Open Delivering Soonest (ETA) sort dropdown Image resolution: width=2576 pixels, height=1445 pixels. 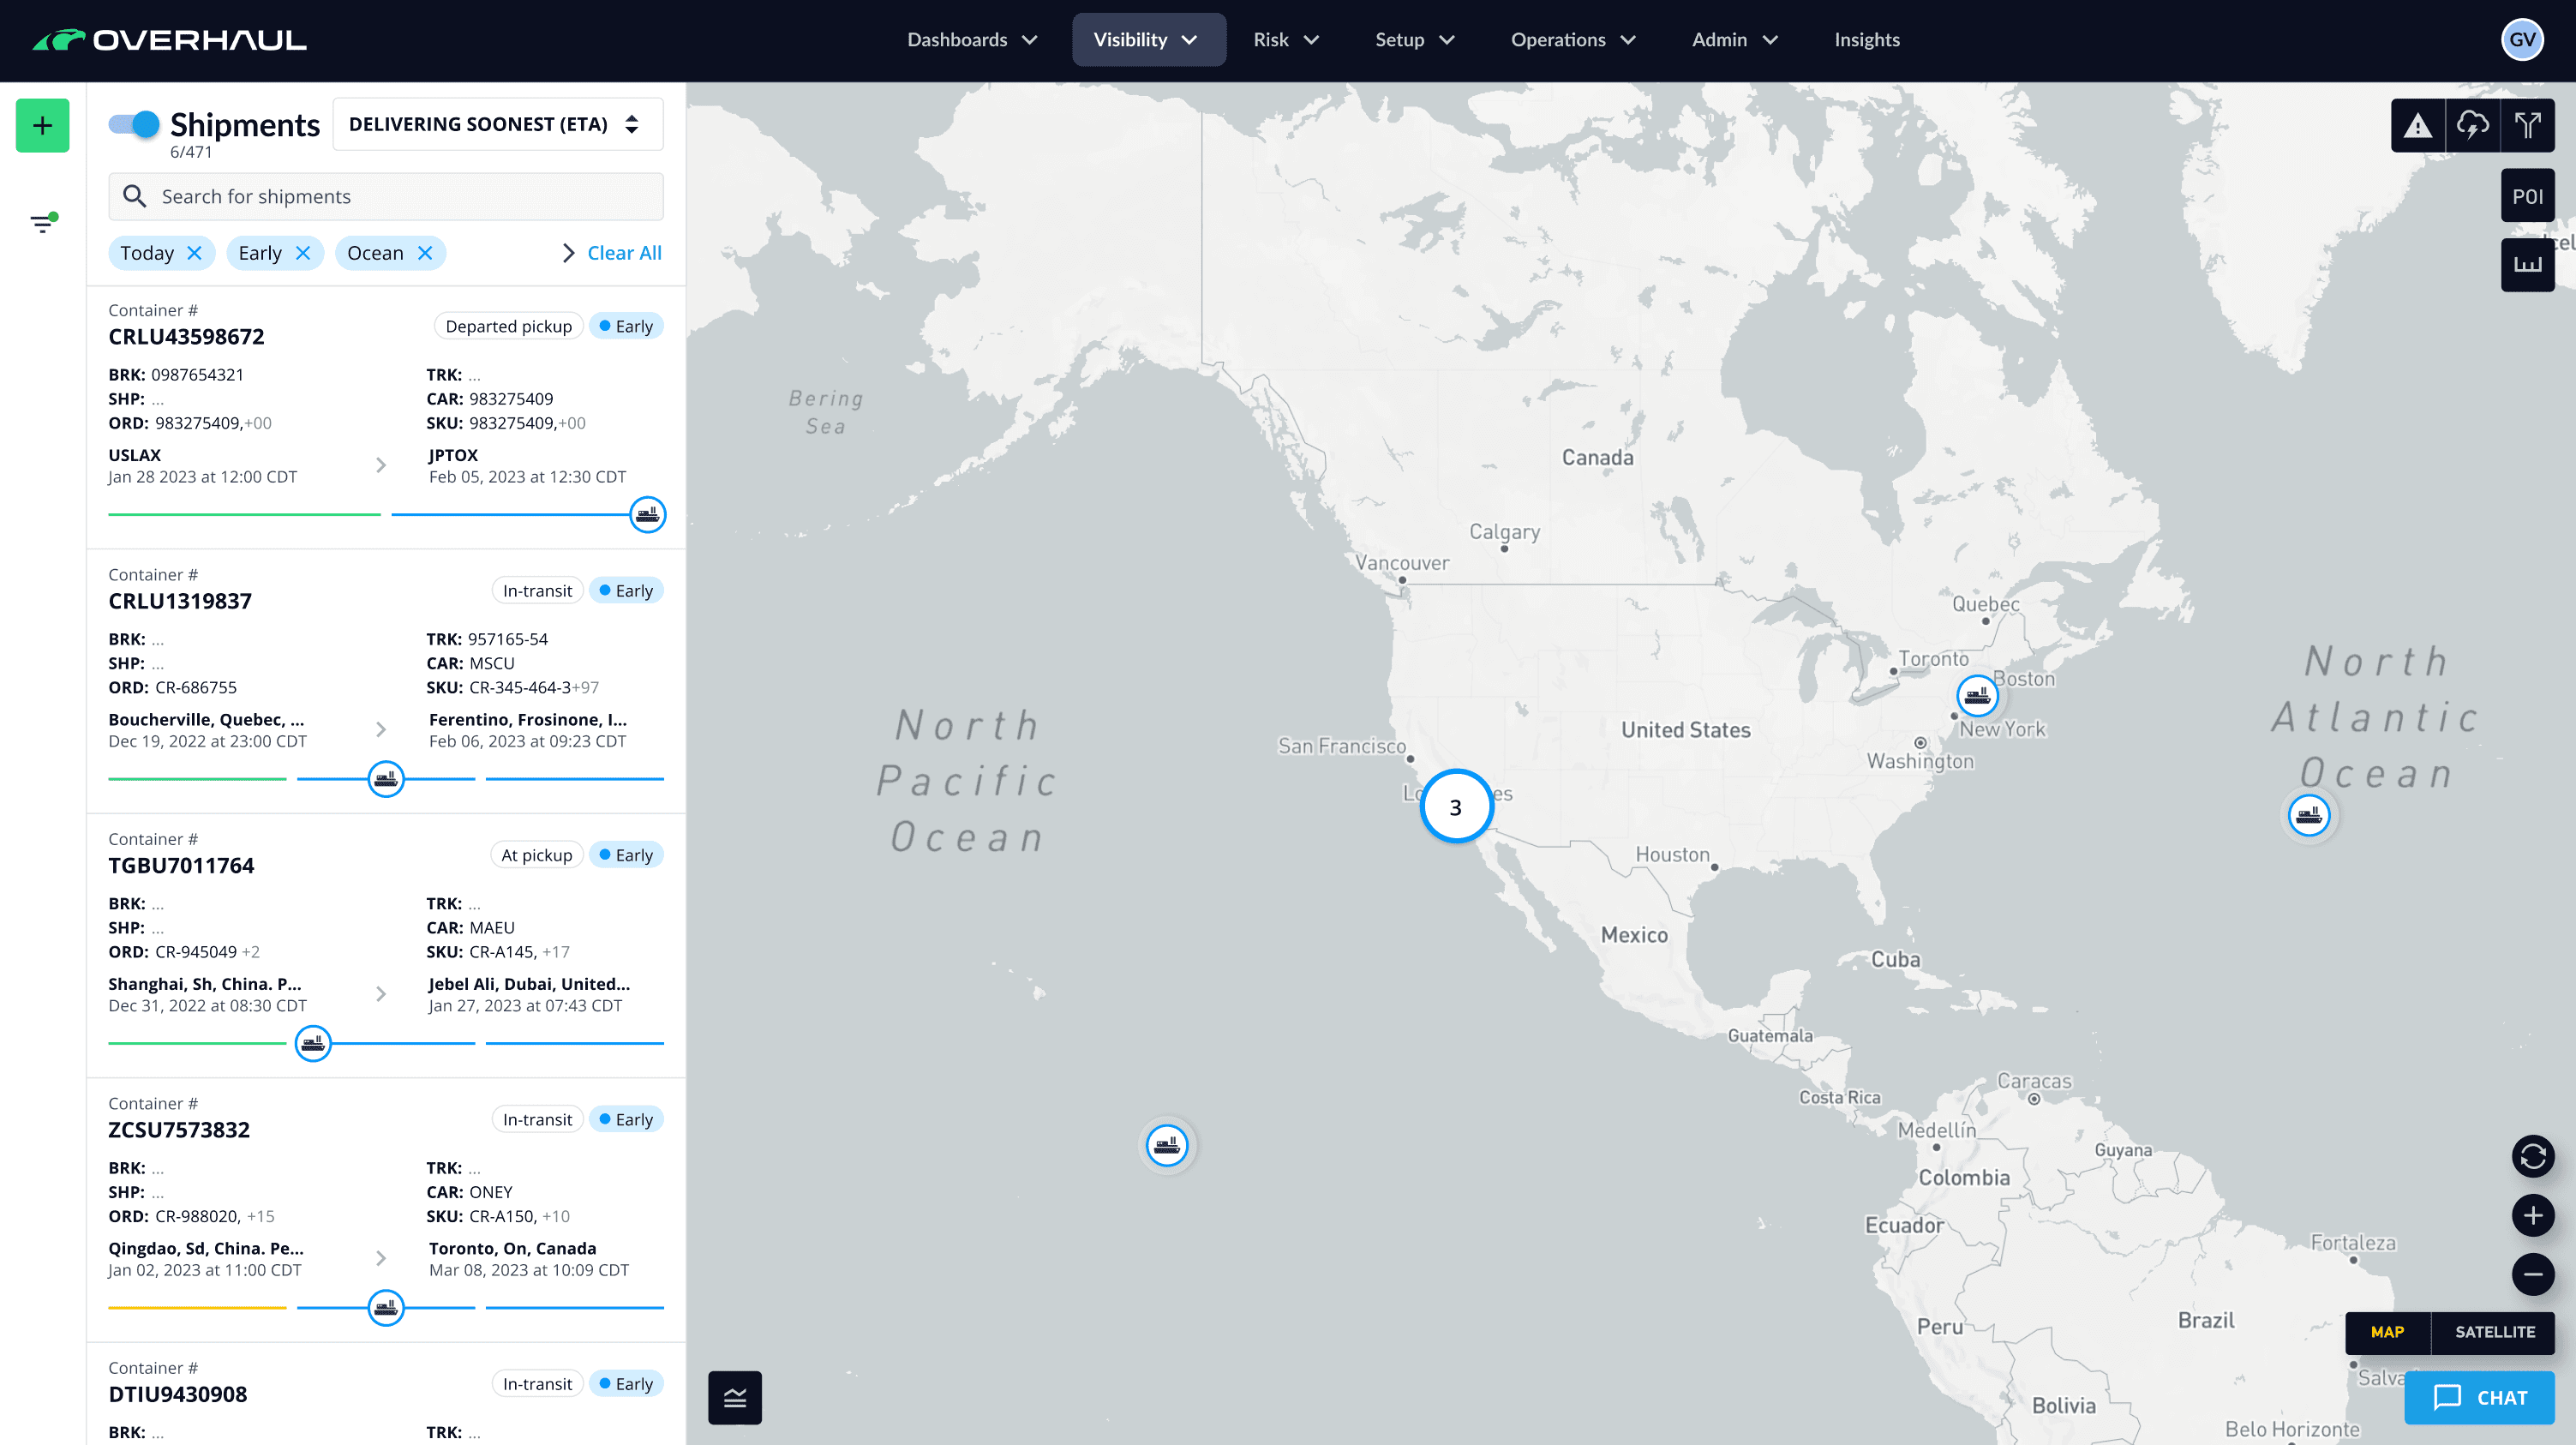tap(497, 124)
